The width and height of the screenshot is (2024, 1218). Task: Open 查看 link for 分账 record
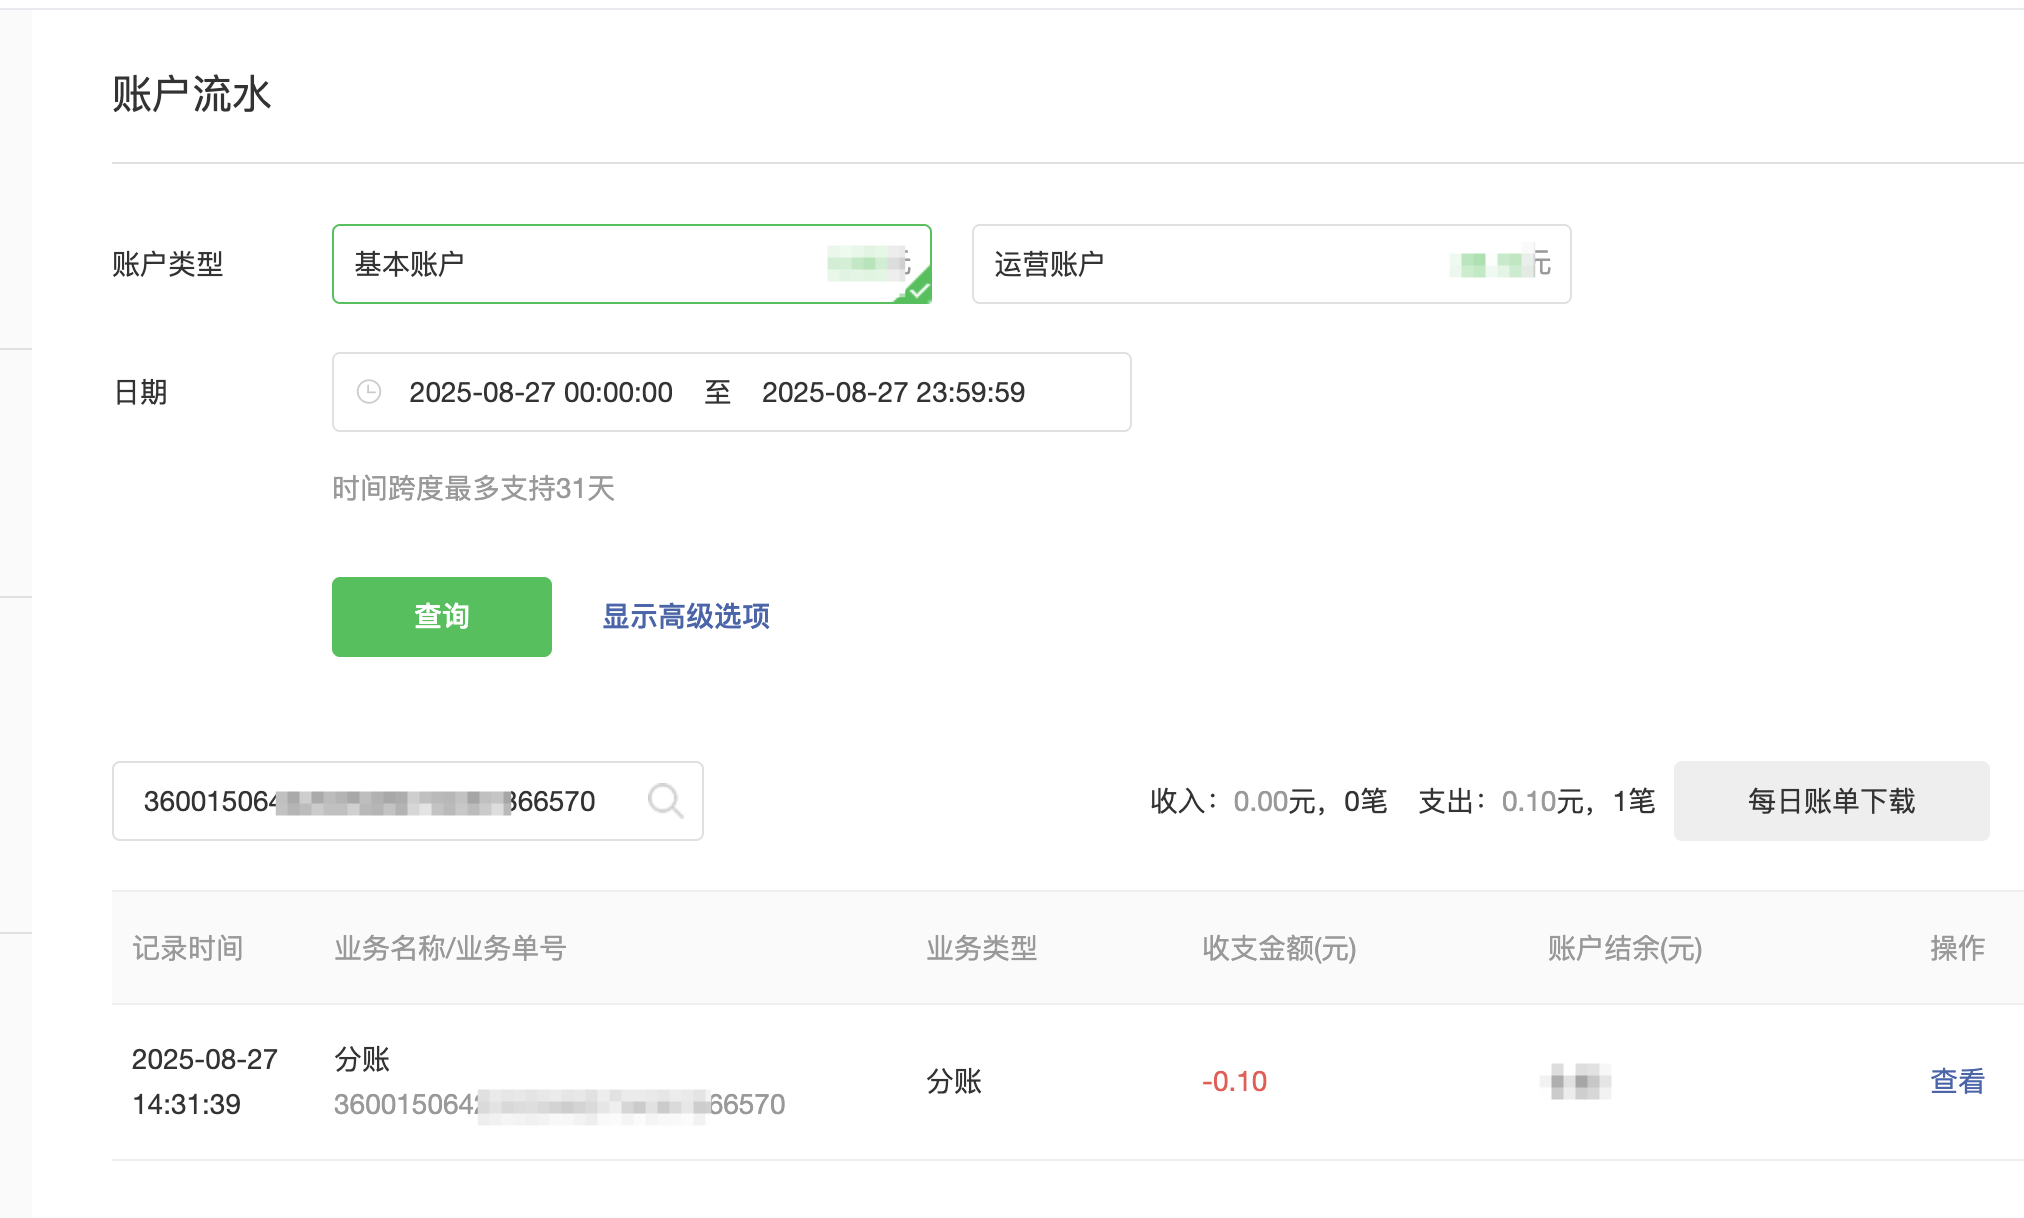click(1956, 1081)
